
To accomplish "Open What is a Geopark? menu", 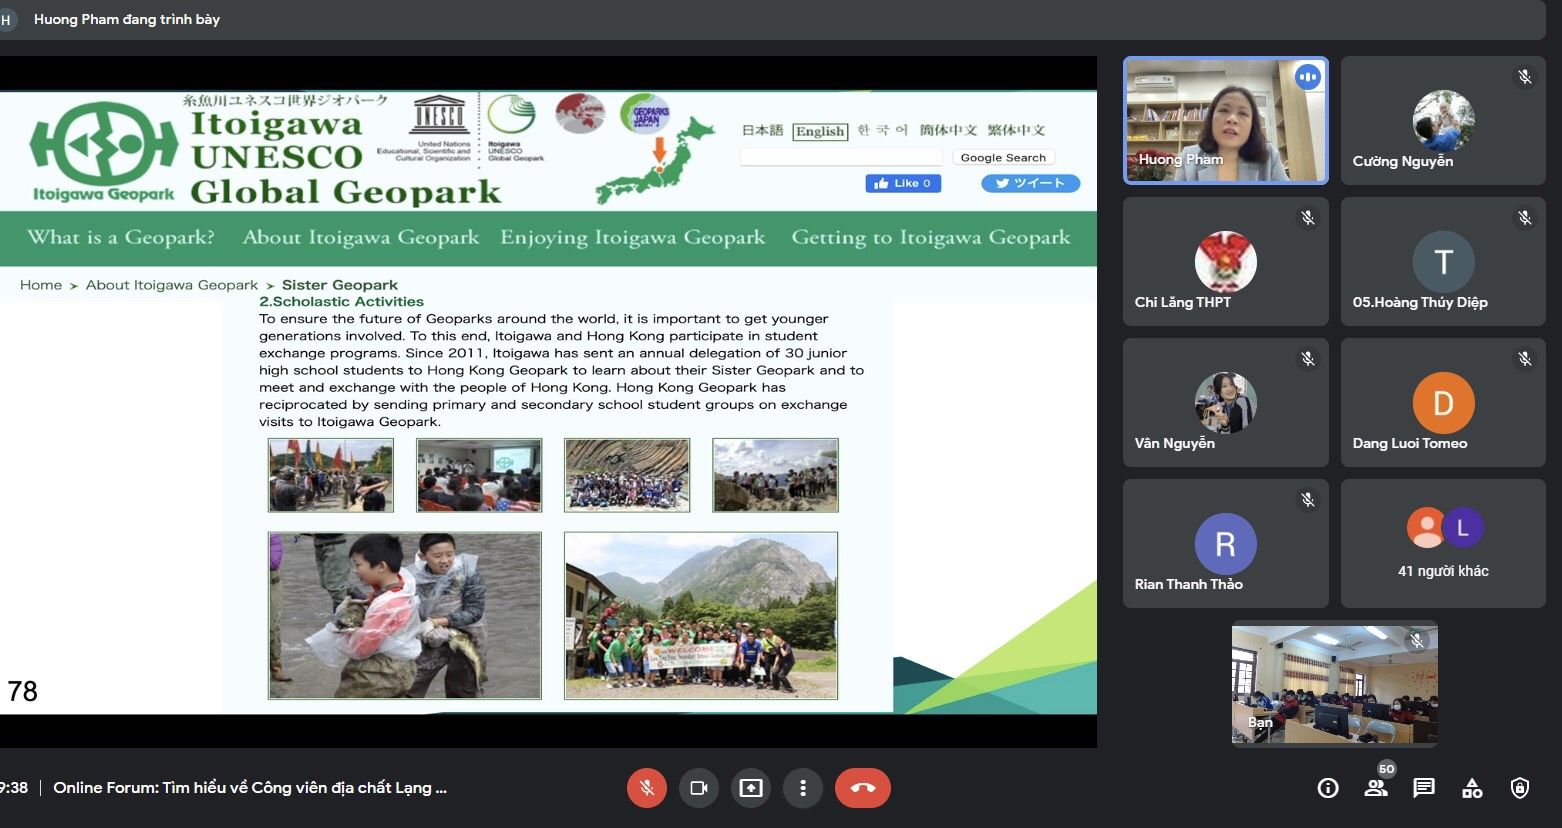I will (121, 237).
